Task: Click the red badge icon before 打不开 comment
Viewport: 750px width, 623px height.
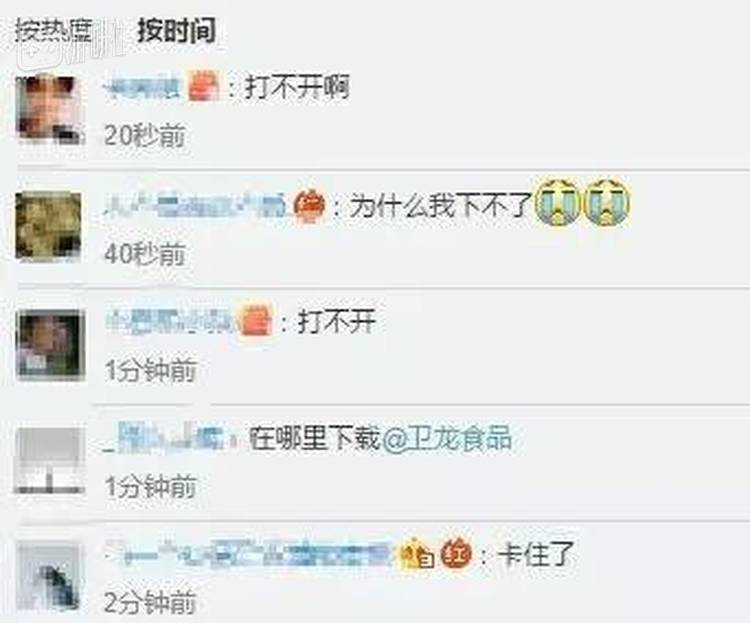Action: [256, 320]
